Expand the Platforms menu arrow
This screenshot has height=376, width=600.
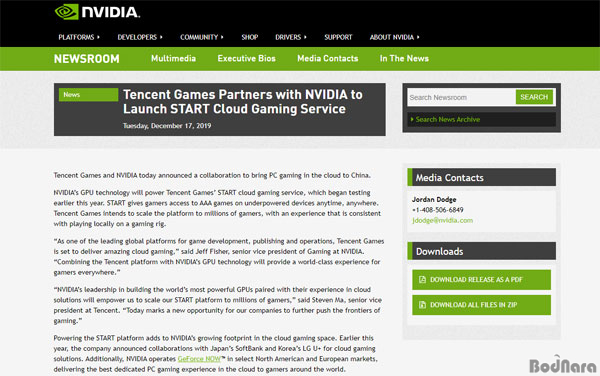[98, 37]
